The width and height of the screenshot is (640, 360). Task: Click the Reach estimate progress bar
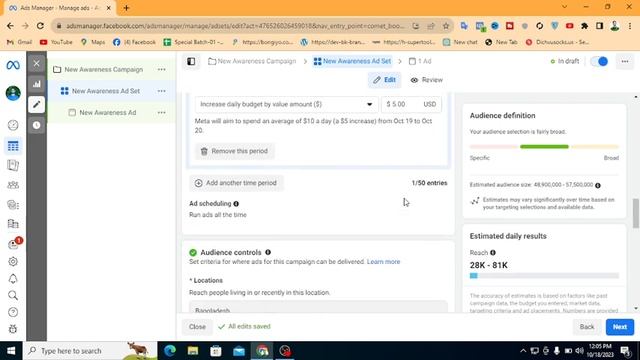tap(544, 276)
